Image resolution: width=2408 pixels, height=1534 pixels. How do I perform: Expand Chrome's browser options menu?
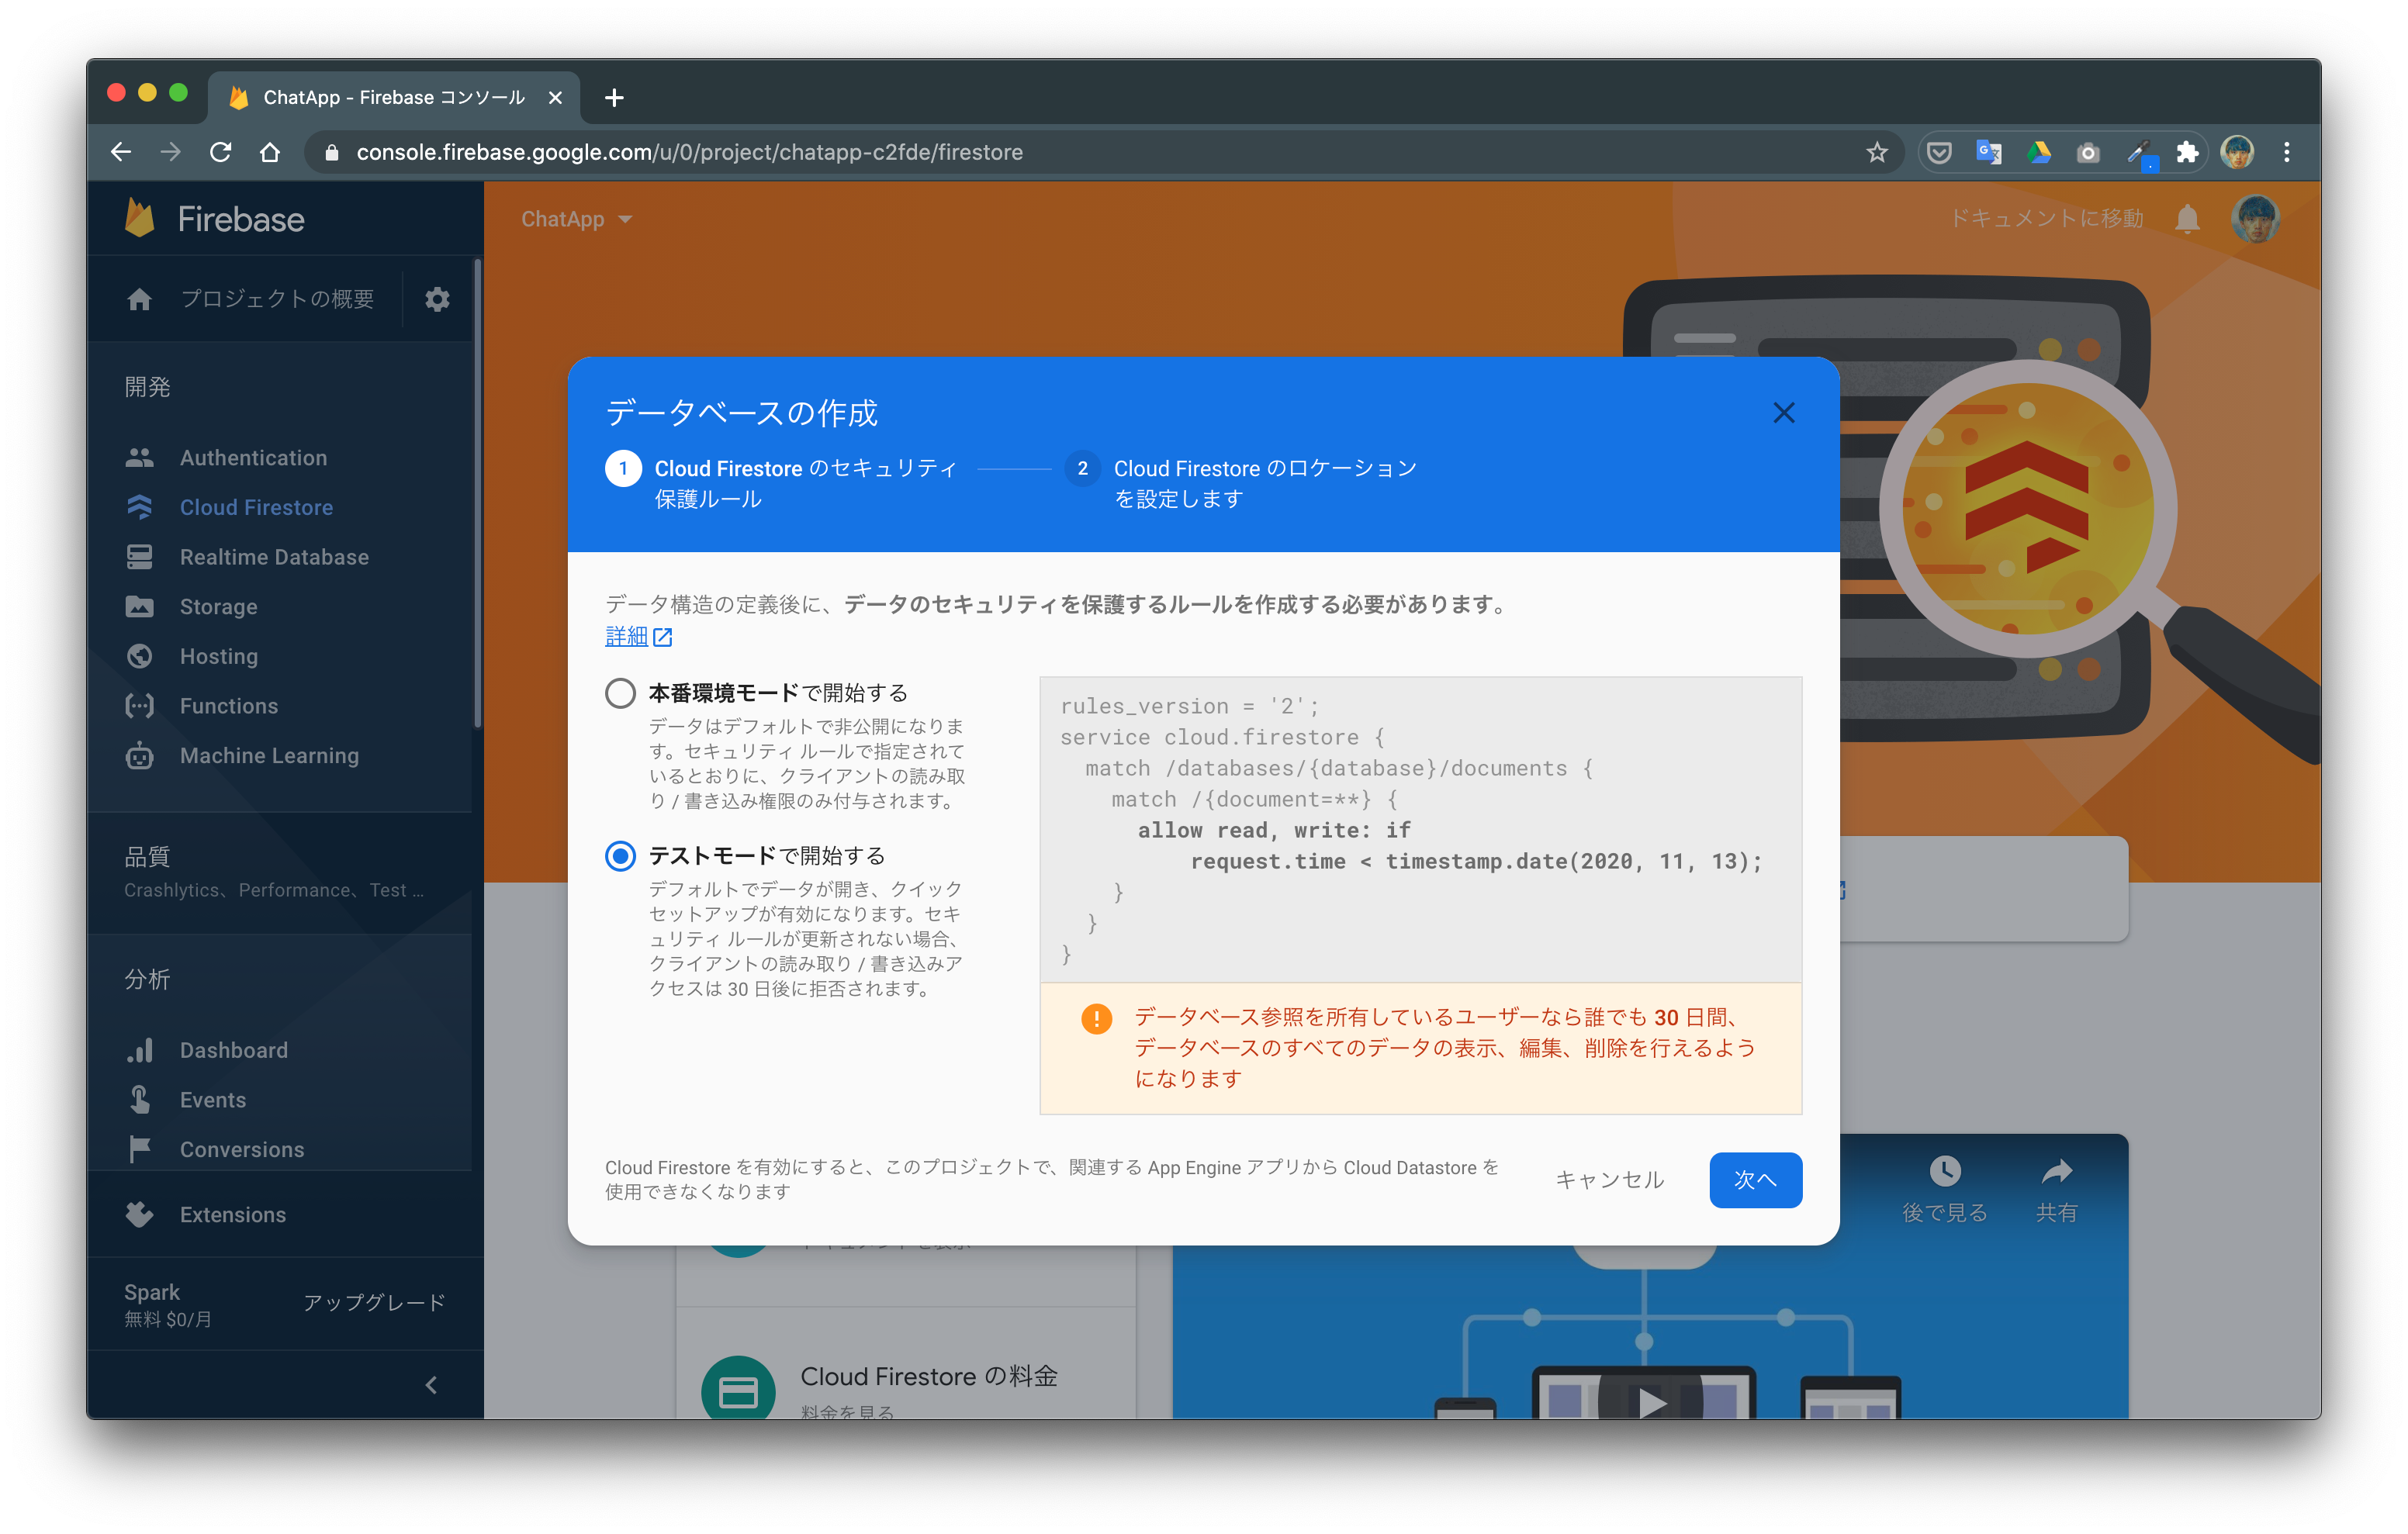2286,151
